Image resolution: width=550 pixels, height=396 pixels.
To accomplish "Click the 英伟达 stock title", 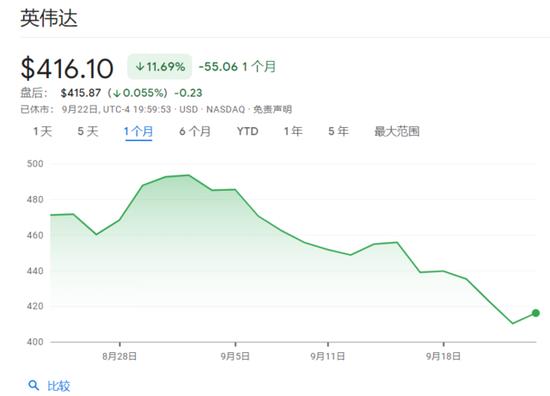I will tap(49, 18).
